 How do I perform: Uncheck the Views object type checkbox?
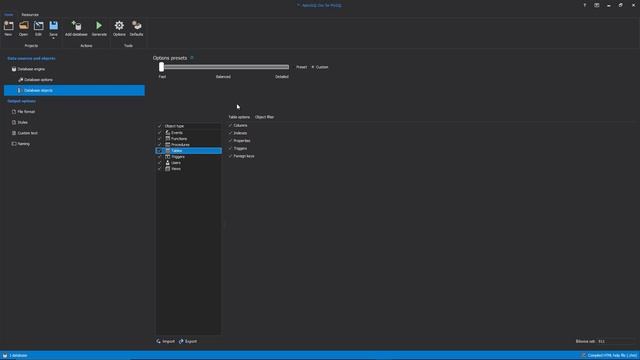tap(160, 169)
